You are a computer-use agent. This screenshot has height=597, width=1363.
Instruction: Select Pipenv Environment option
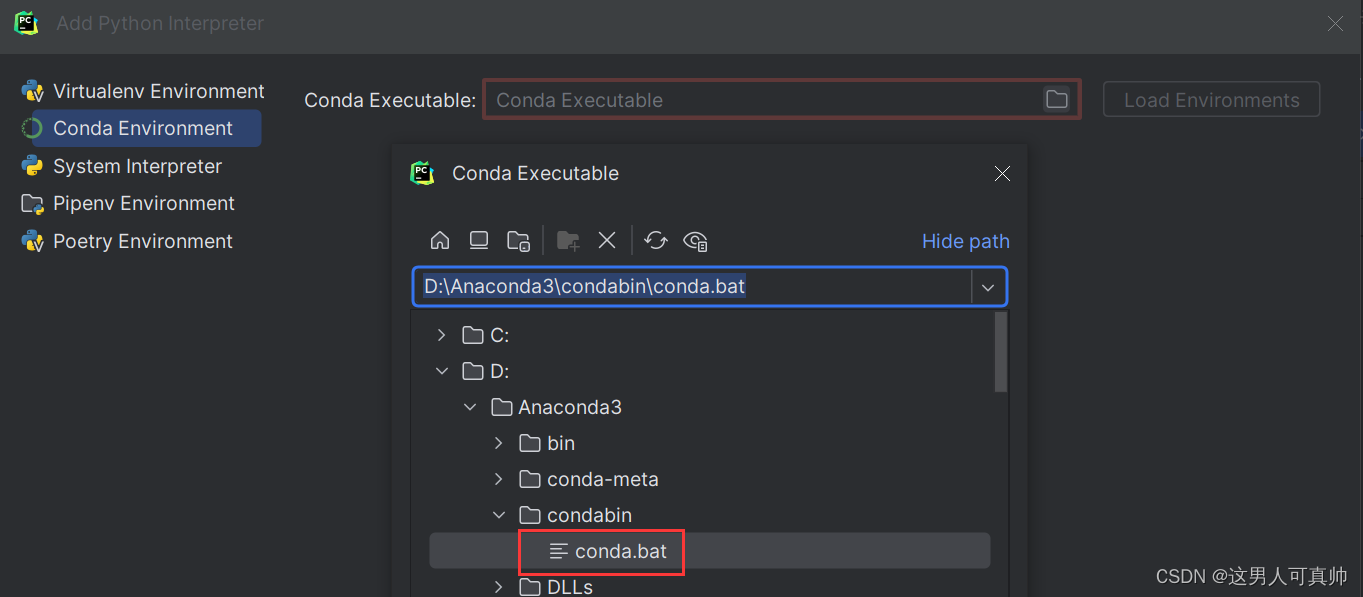point(144,203)
